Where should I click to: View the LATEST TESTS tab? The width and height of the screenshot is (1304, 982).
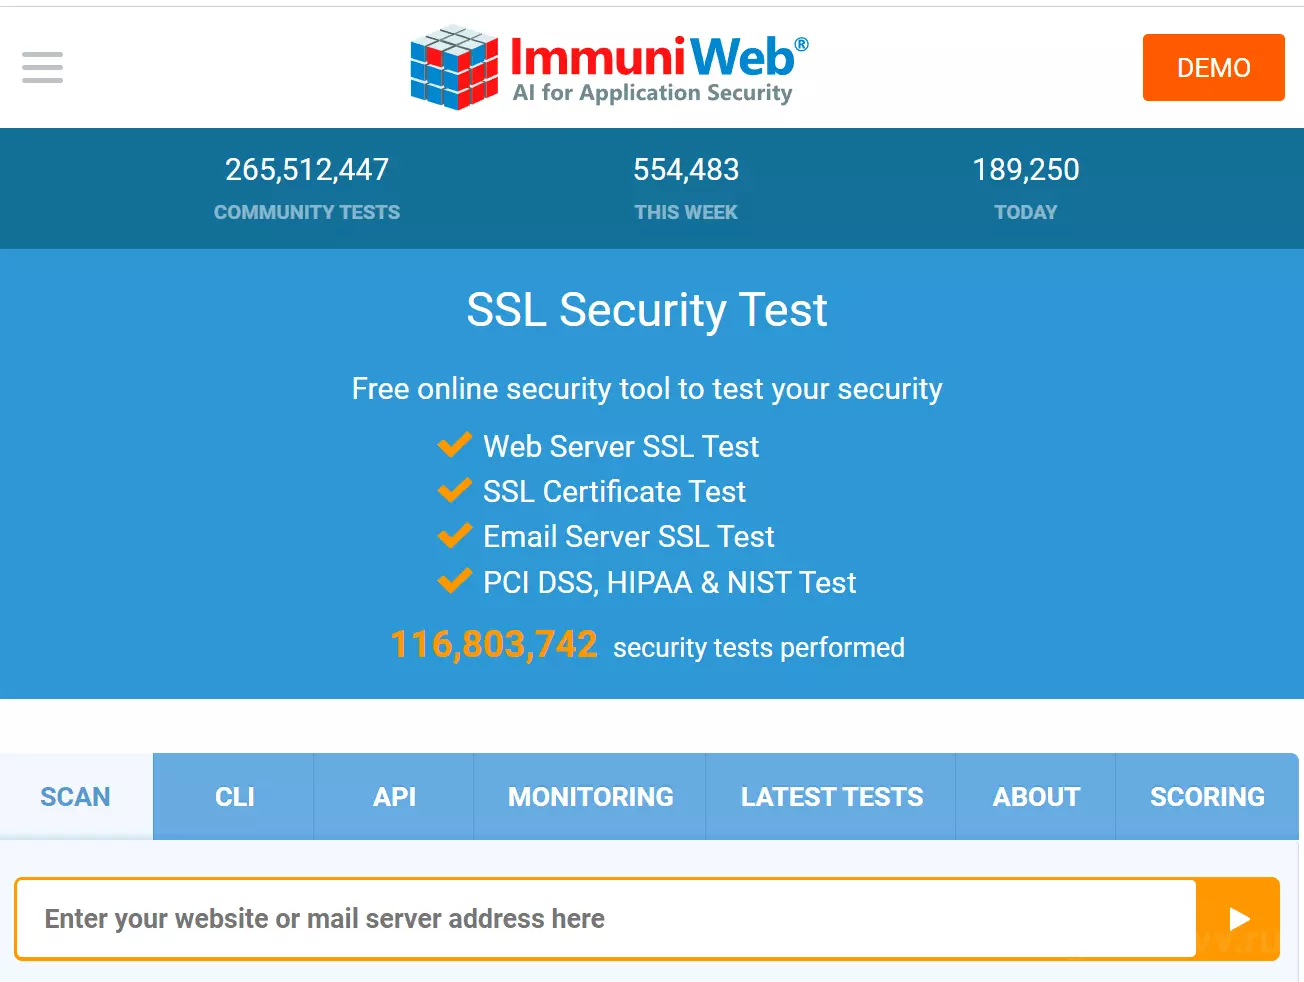(x=831, y=797)
